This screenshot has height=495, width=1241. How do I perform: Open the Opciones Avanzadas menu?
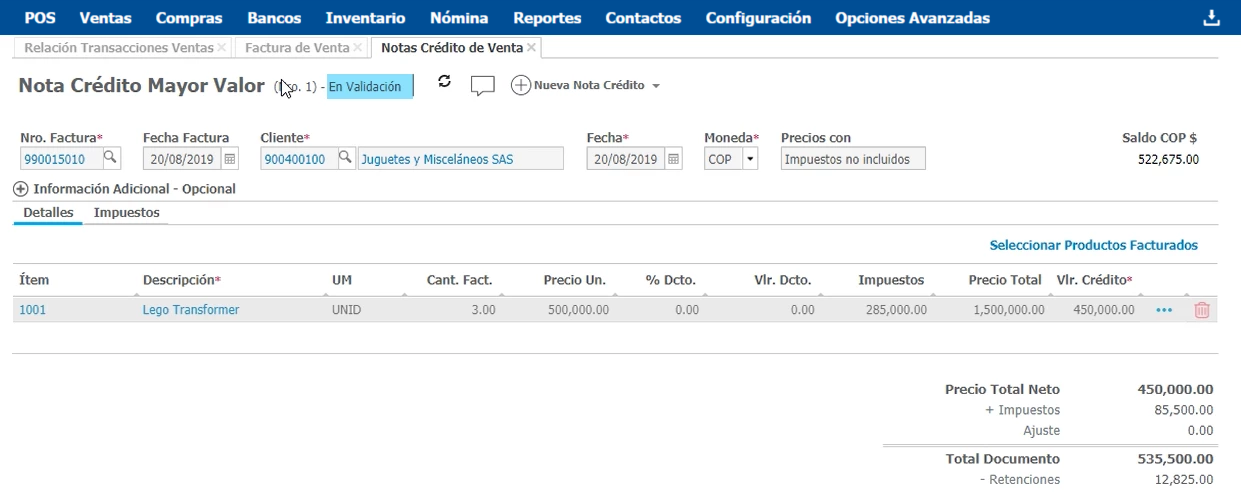click(x=912, y=18)
